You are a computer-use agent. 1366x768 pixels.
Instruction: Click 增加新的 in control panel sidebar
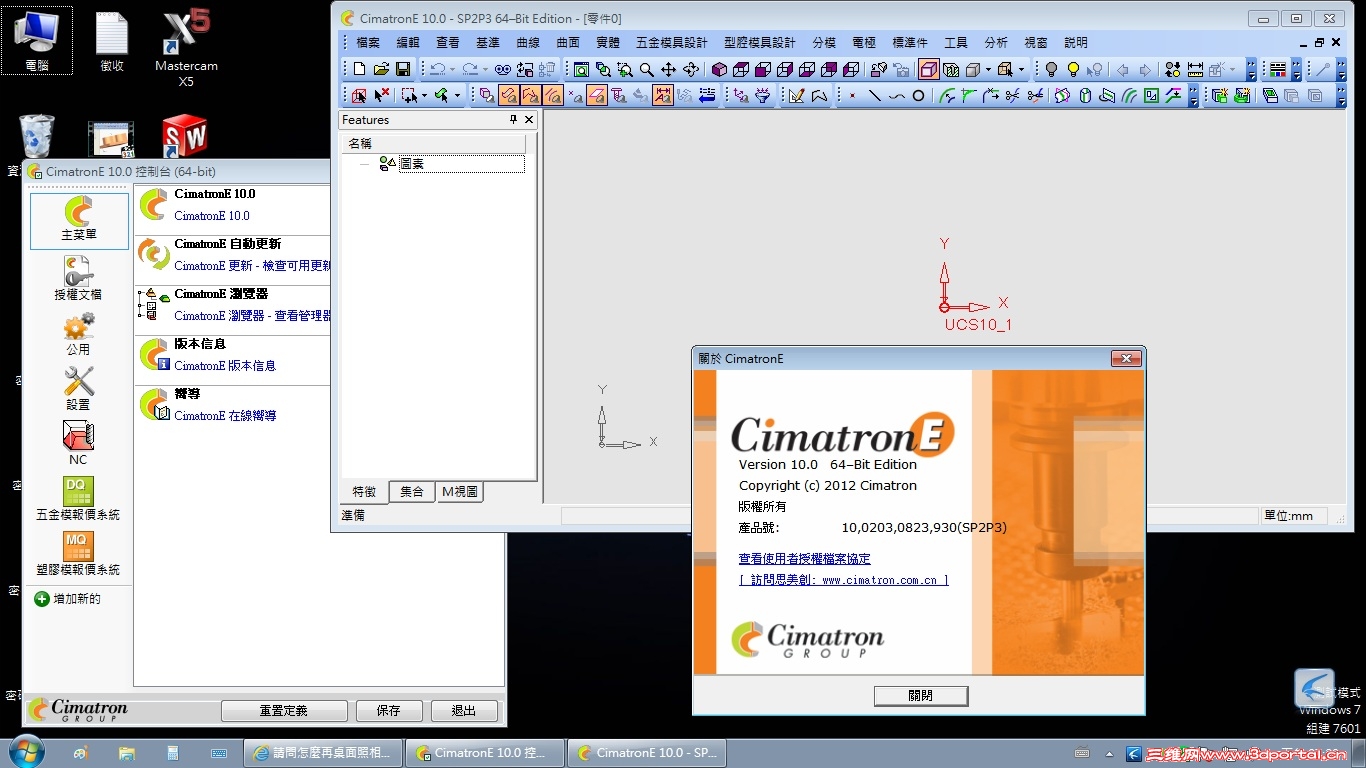point(68,598)
